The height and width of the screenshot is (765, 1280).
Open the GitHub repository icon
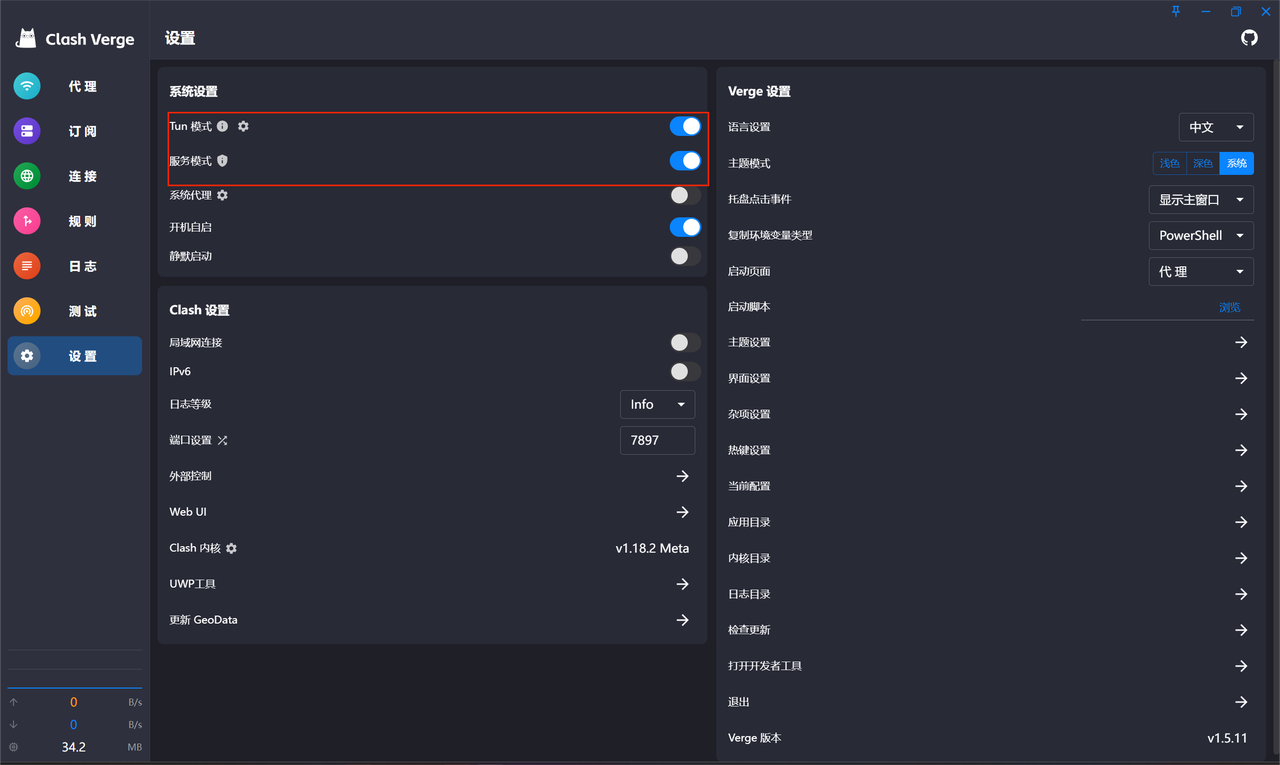pyautogui.click(x=1249, y=38)
